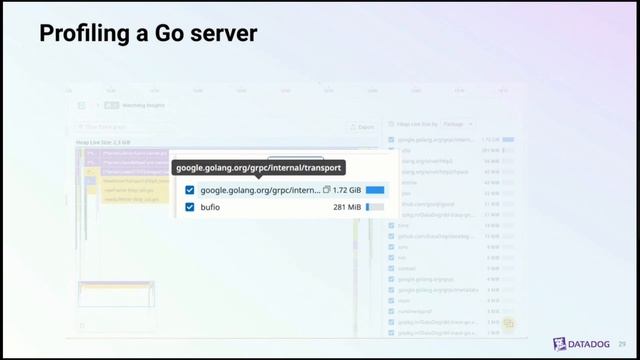The image size is (640, 360).
Task: Click the copy icon beside 1.72 GiB
Action: click(327, 189)
